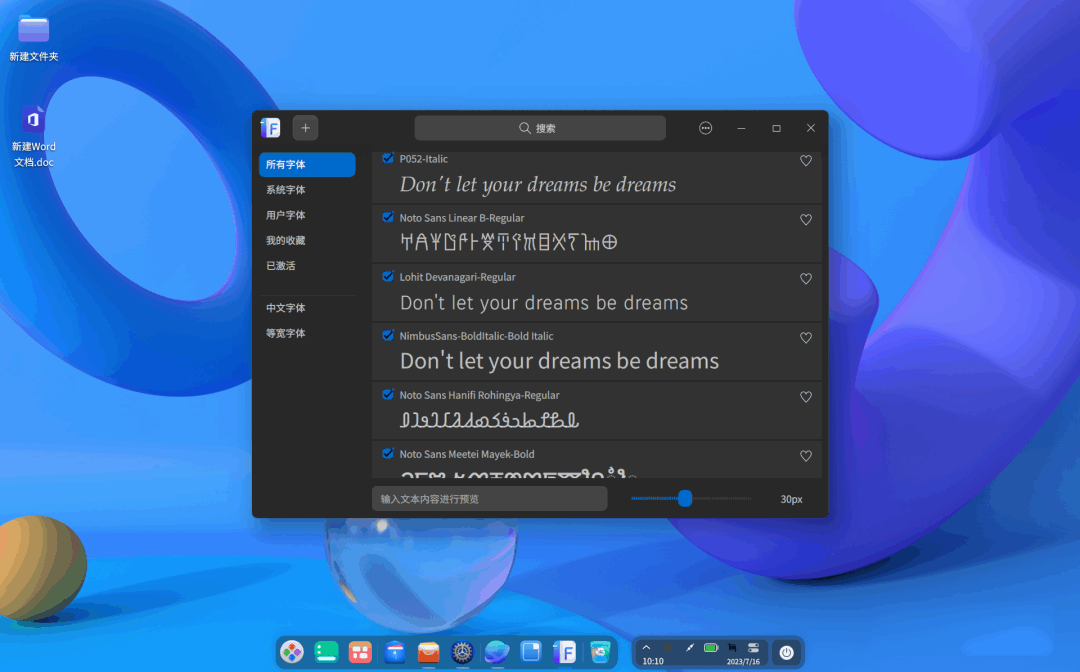1080x672 pixels.
Task: Uncheck the P052-Italic font checkbox
Action: point(388,158)
